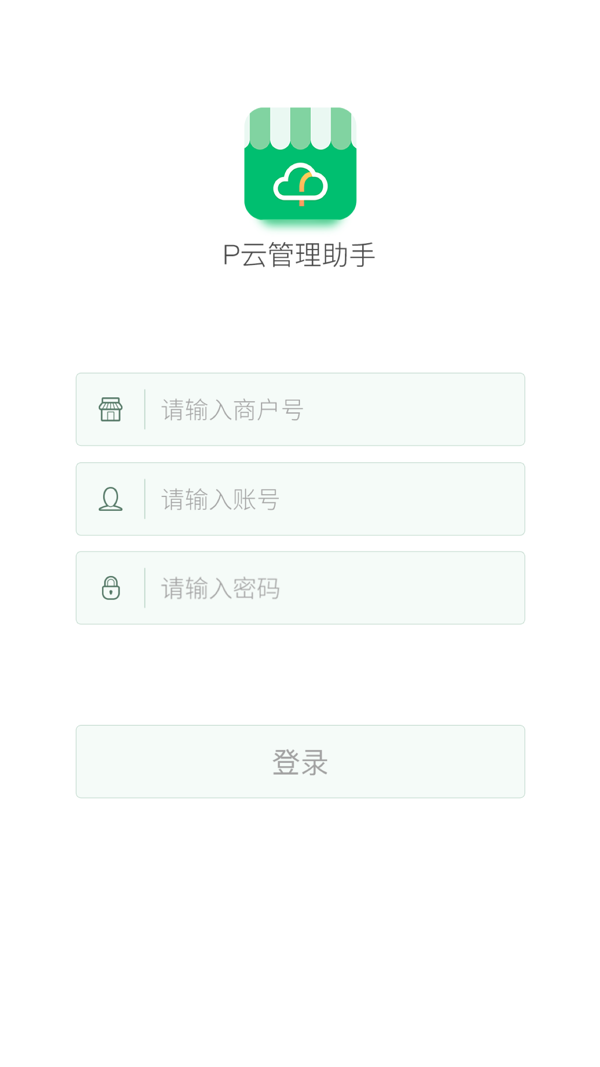Tap the P云管理助手 title text
Viewport: 600px width, 1067px height.
click(x=299, y=255)
